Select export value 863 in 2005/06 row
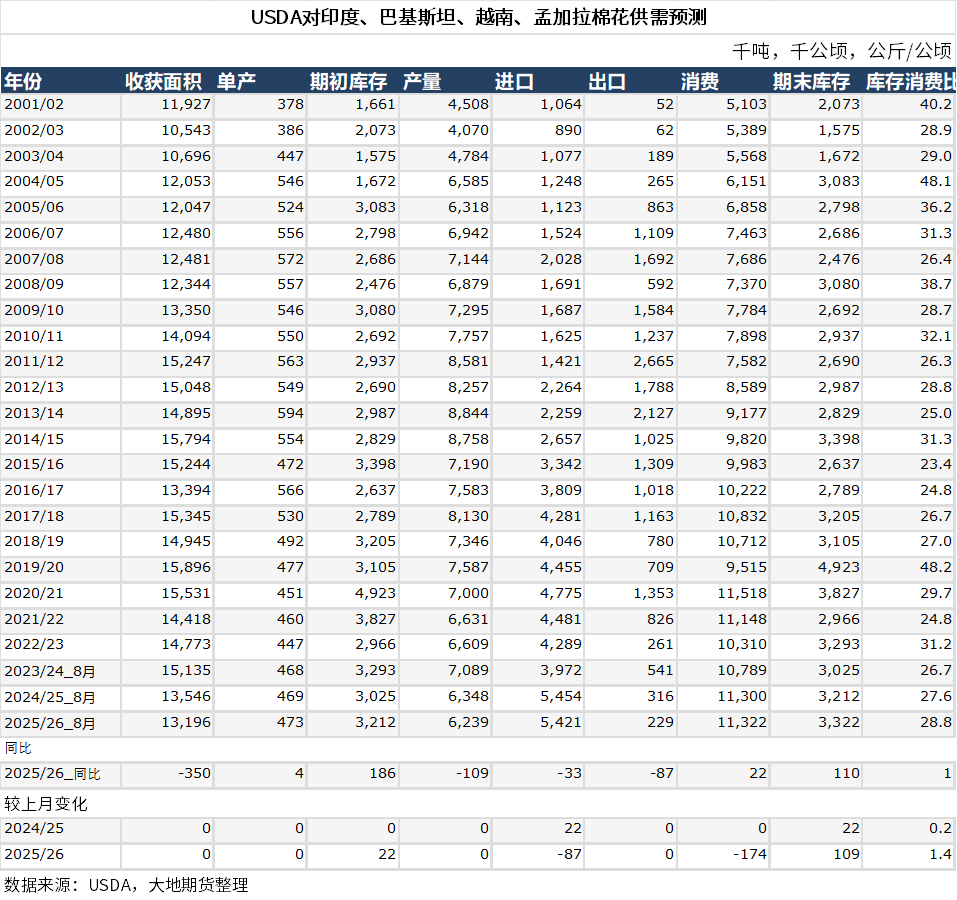Viewport: 957px width, 900px height. coord(660,207)
